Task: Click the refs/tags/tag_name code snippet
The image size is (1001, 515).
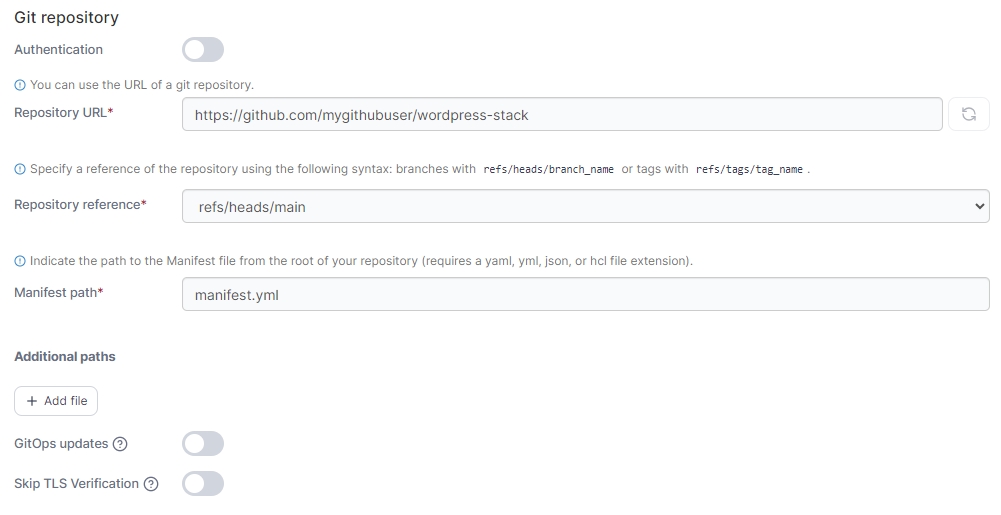Action: coord(749,170)
